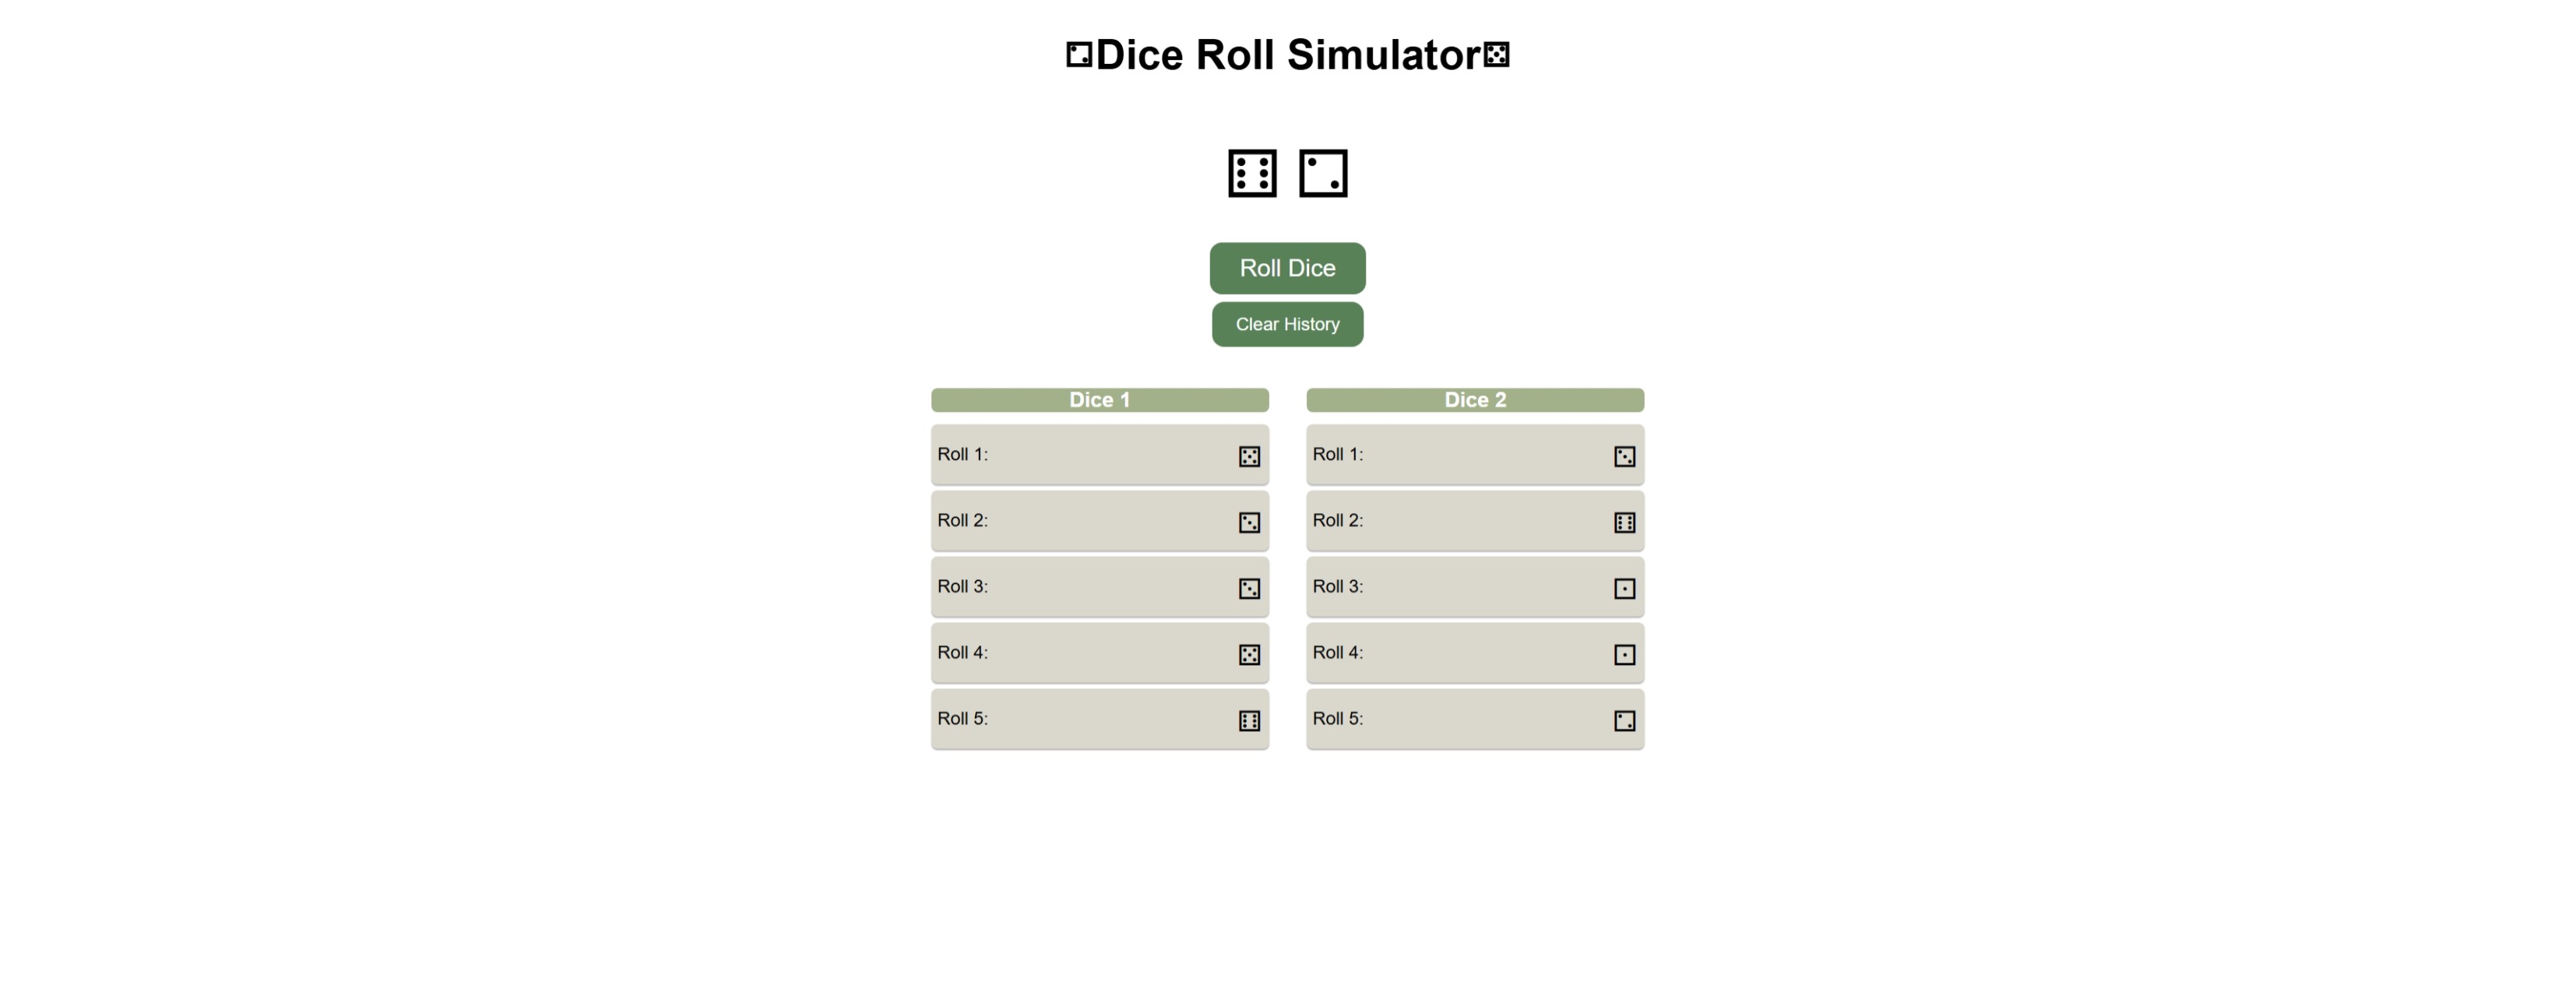This screenshot has width=2576, height=981.
Task: Click the six-dot dice icon in Dice 1 Roll 5
Action: pyautogui.click(x=1249, y=719)
